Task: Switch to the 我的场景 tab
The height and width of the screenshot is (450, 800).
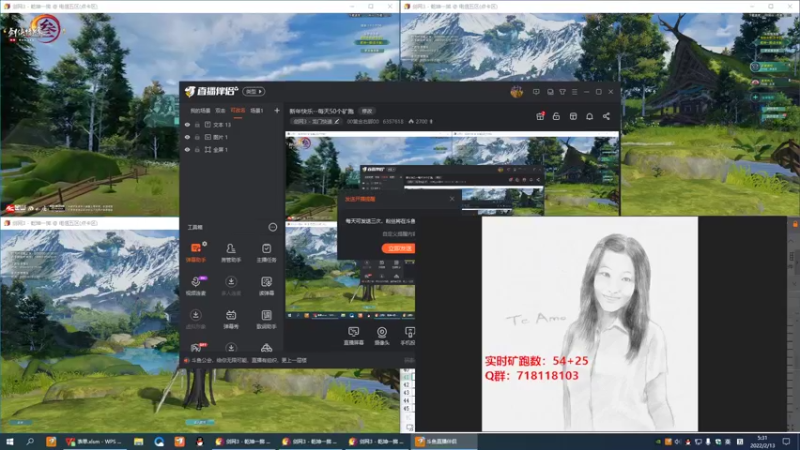Action: 200,110
